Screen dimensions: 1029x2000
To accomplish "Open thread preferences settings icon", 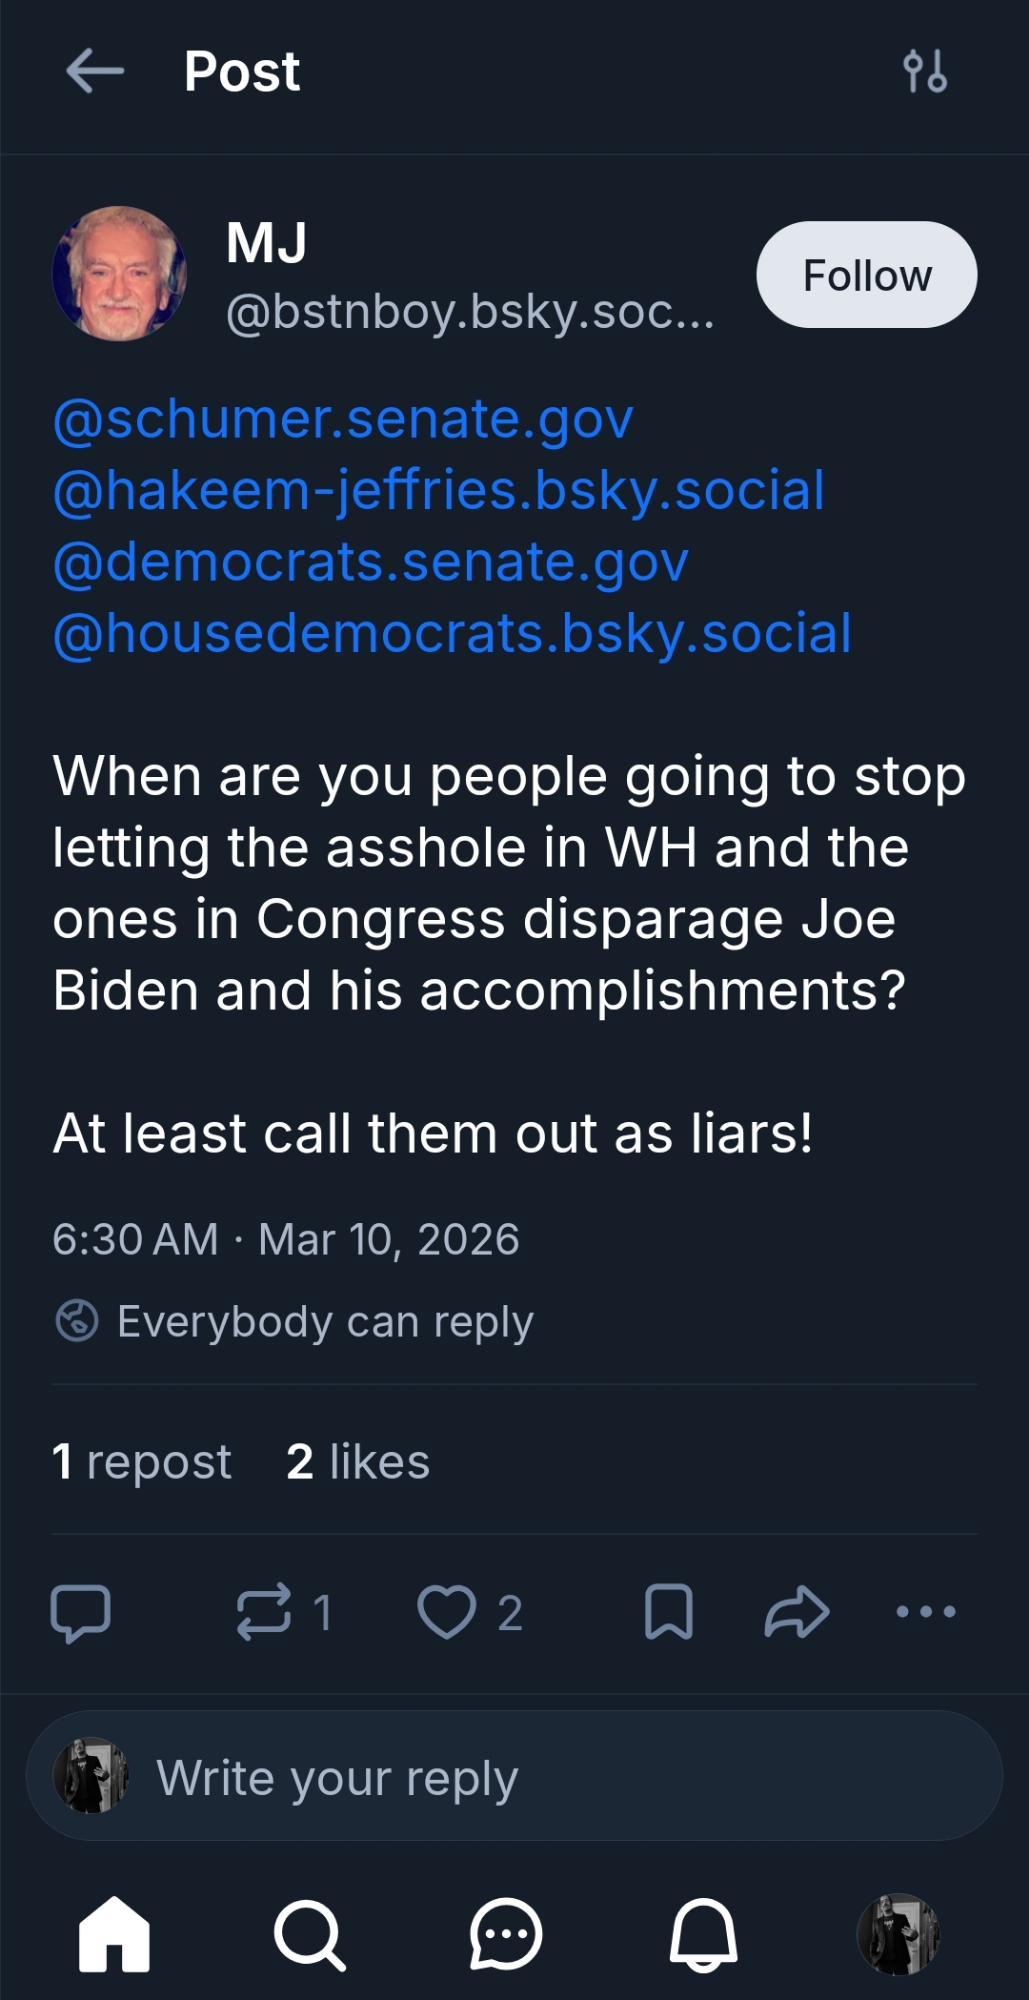I will (925, 72).
